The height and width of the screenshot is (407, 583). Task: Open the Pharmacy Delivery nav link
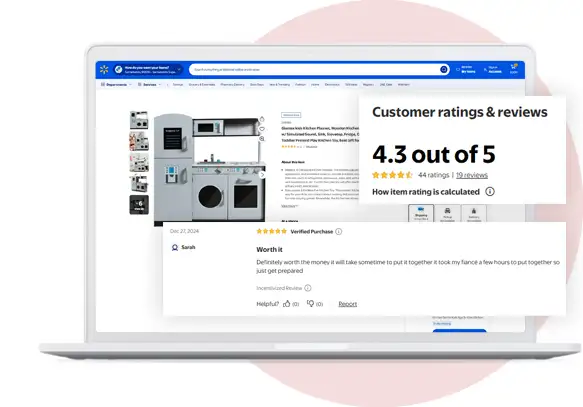232,85
